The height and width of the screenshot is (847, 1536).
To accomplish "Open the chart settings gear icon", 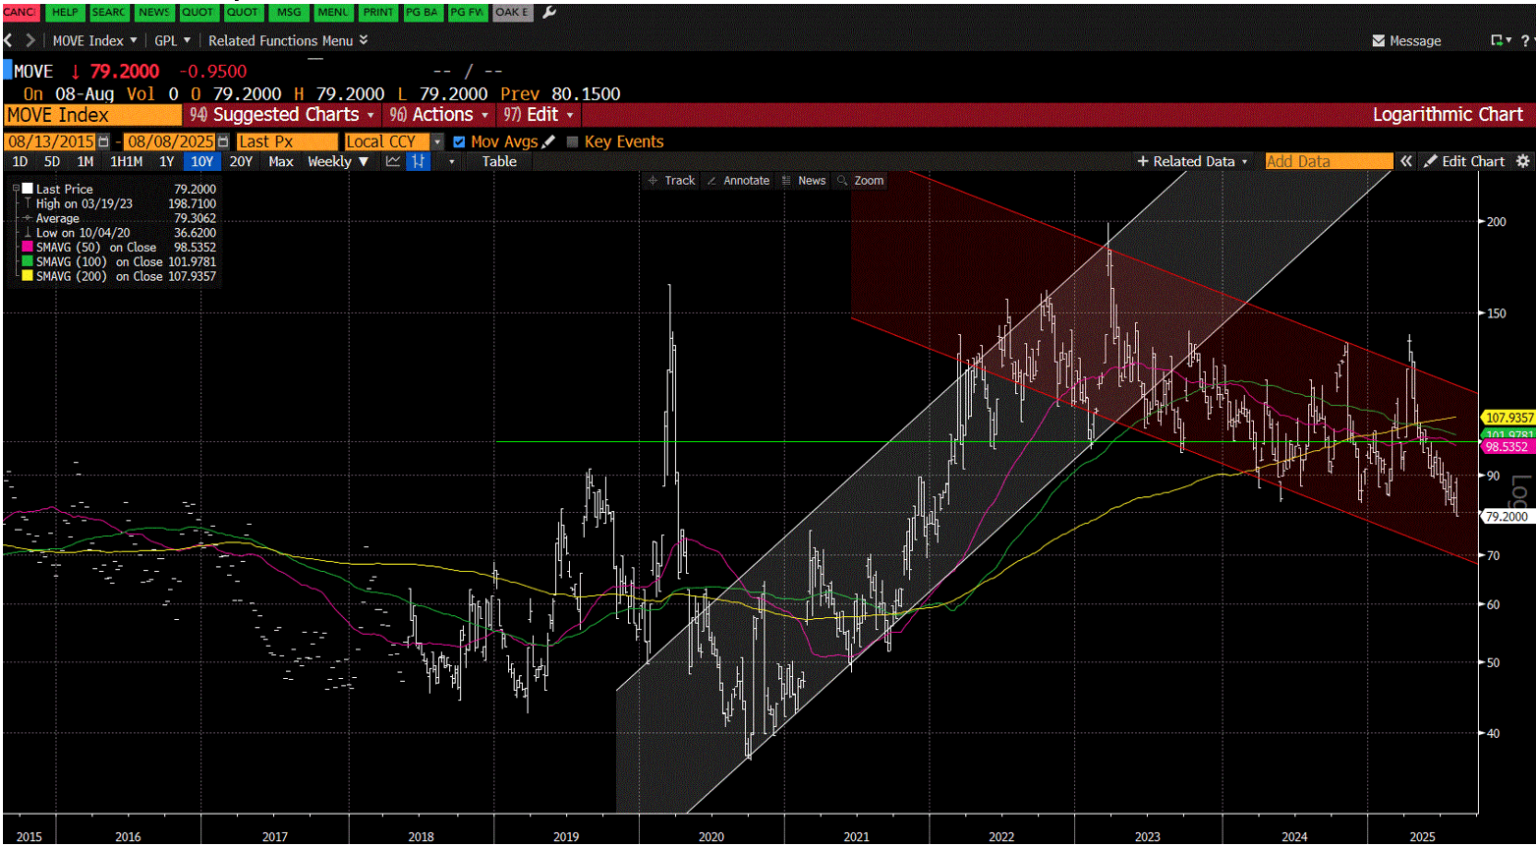I will 1524,161.
